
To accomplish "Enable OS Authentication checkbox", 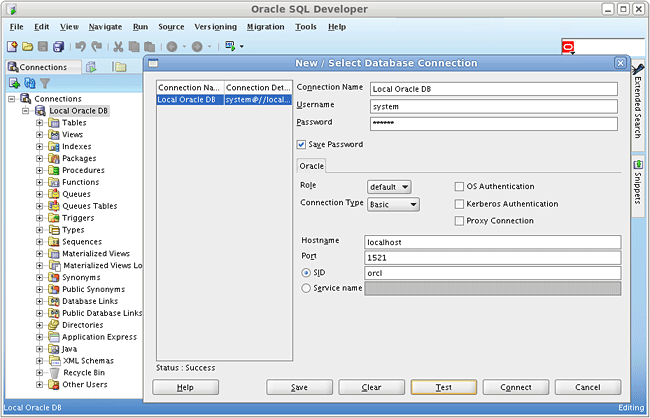I will pos(459,187).
